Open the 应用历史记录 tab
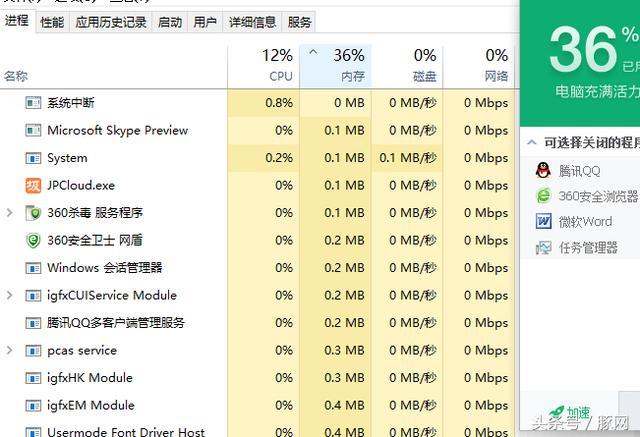 [111, 22]
